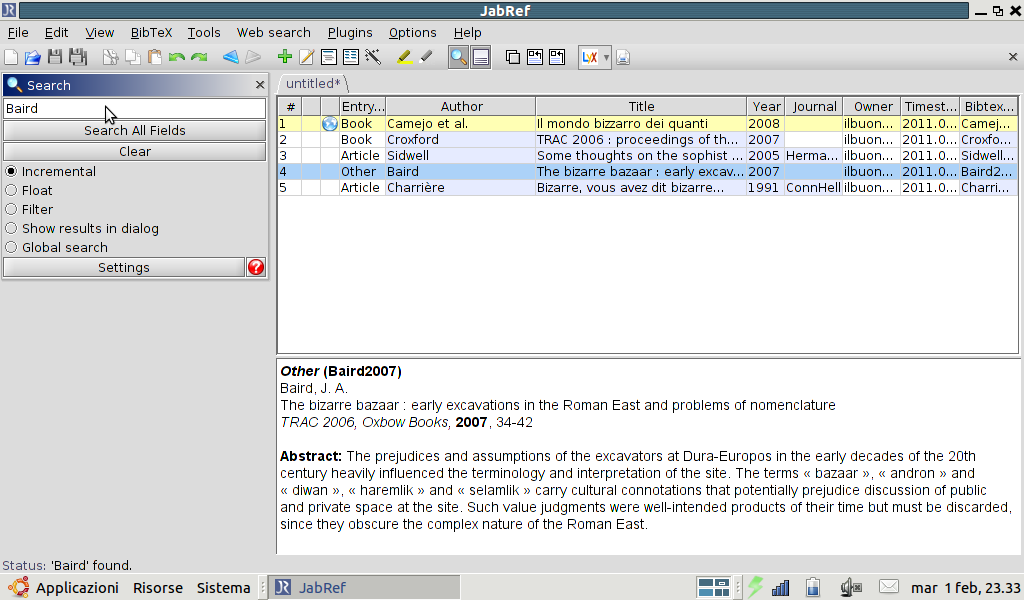This screenshot has height=600, width=1024.
Task: Select Show results in dialog option
Action: pyautogui.click(x=11, y=228)
